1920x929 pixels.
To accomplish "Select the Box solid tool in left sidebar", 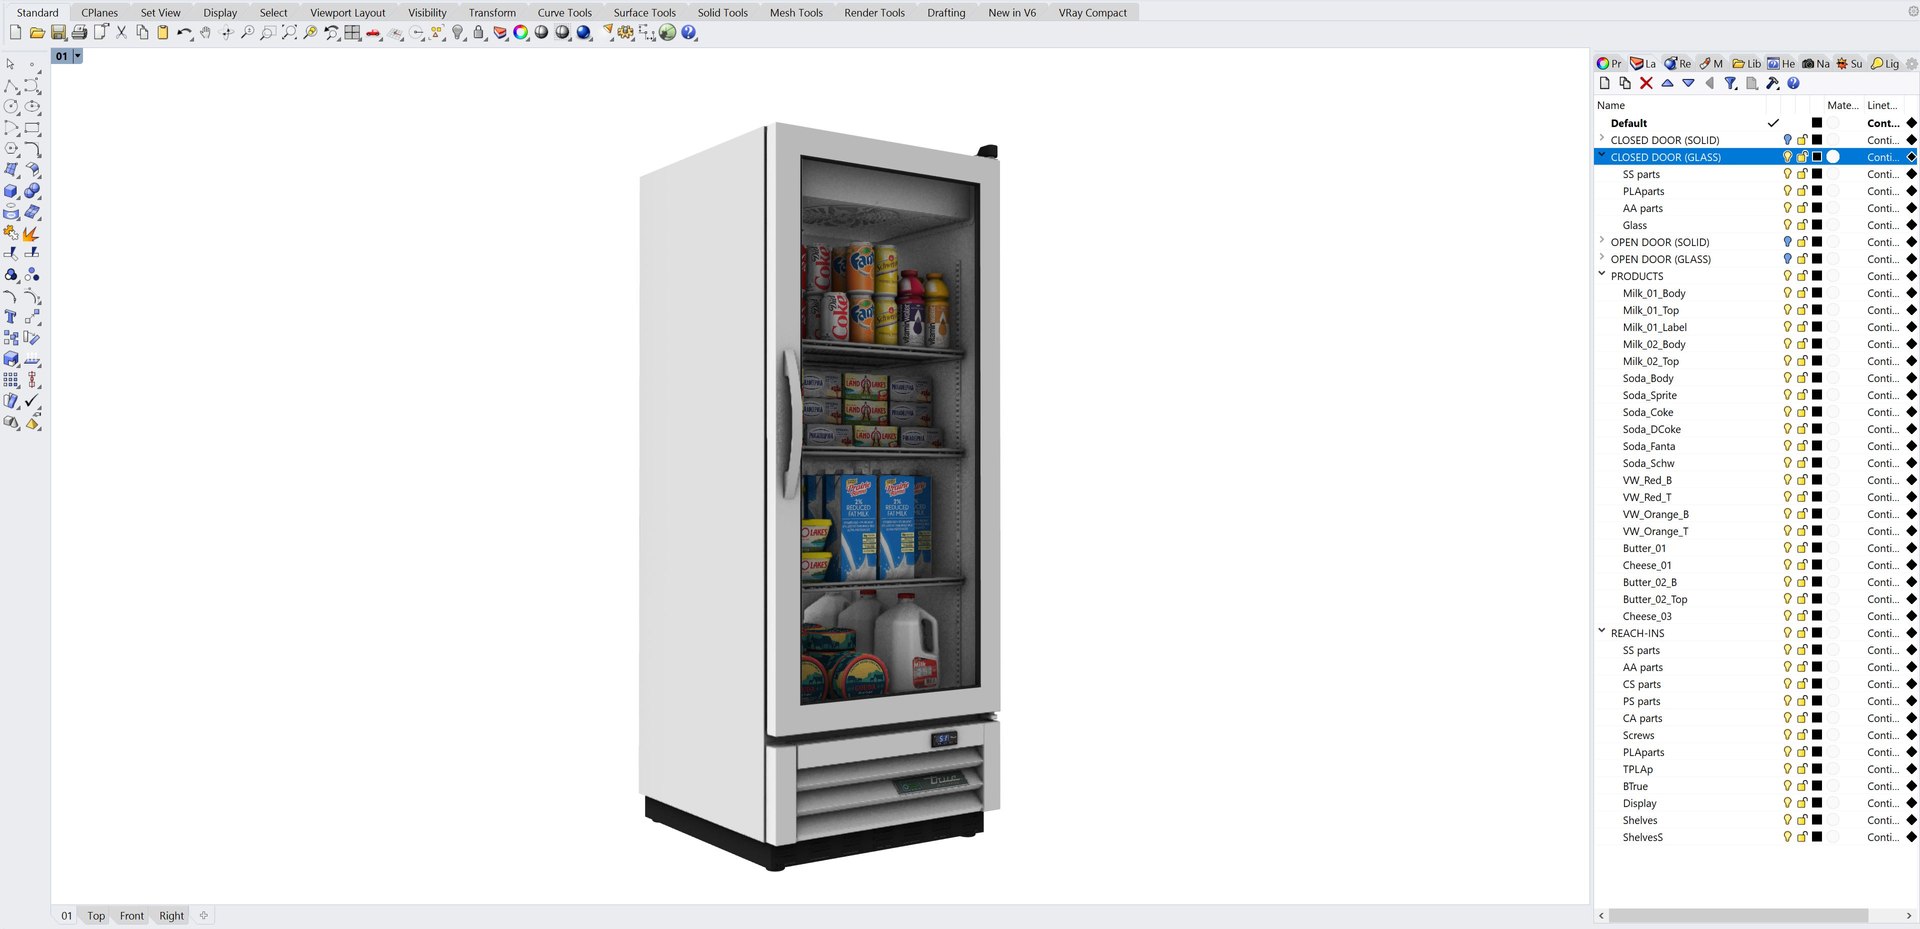I will [11, 191].
